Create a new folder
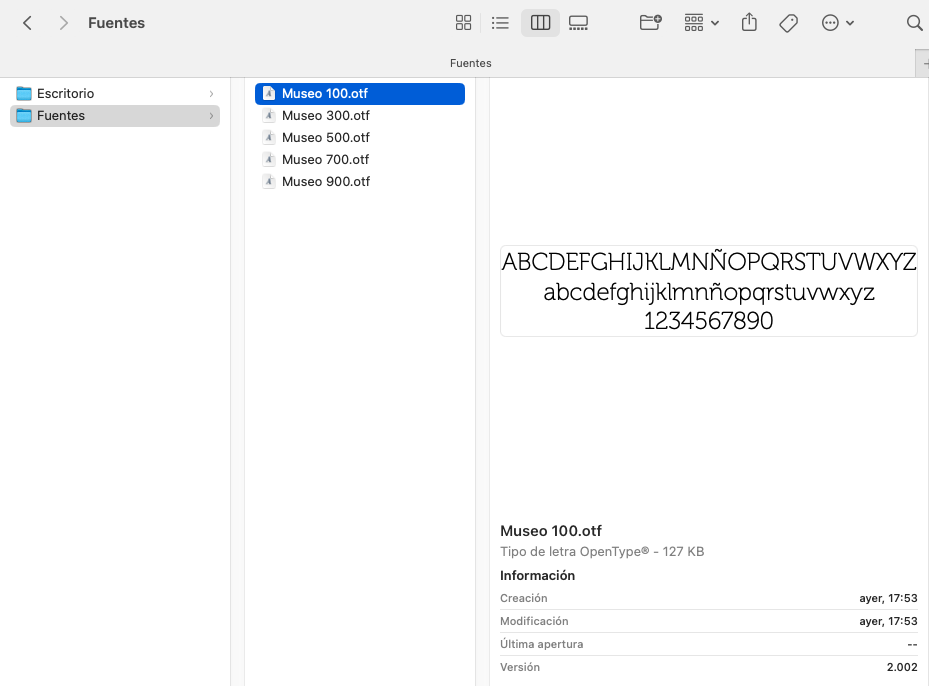This screenshot has width=929, height=686. (651, 23)
